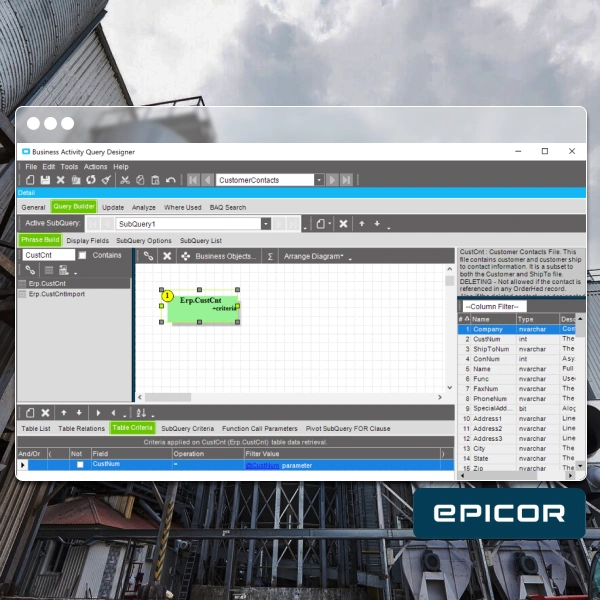600x600 pixels.
Task: Click the Sigma group-by icon
Action: pyautogui.click(x=270, y=256)
